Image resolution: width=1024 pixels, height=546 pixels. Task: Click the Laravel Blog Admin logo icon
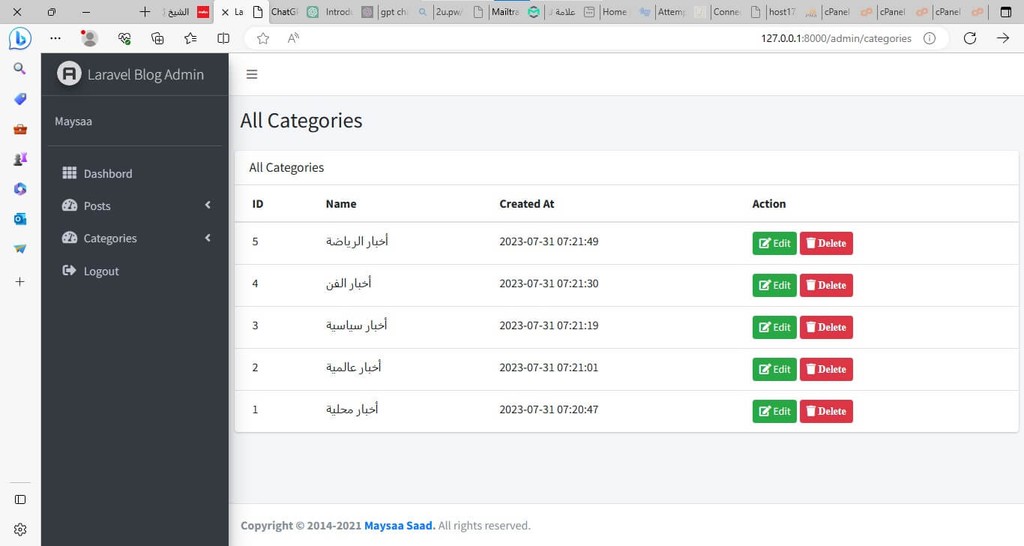(69, 74)
